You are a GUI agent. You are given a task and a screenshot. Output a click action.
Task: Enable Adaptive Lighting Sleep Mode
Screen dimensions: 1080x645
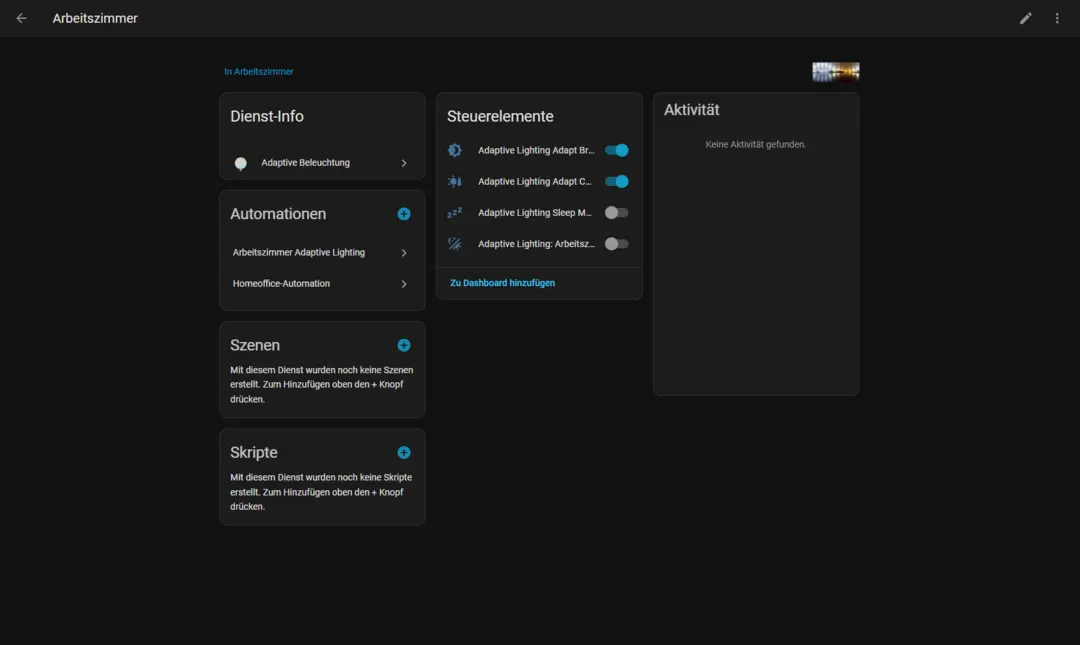[x=617, y=212]
